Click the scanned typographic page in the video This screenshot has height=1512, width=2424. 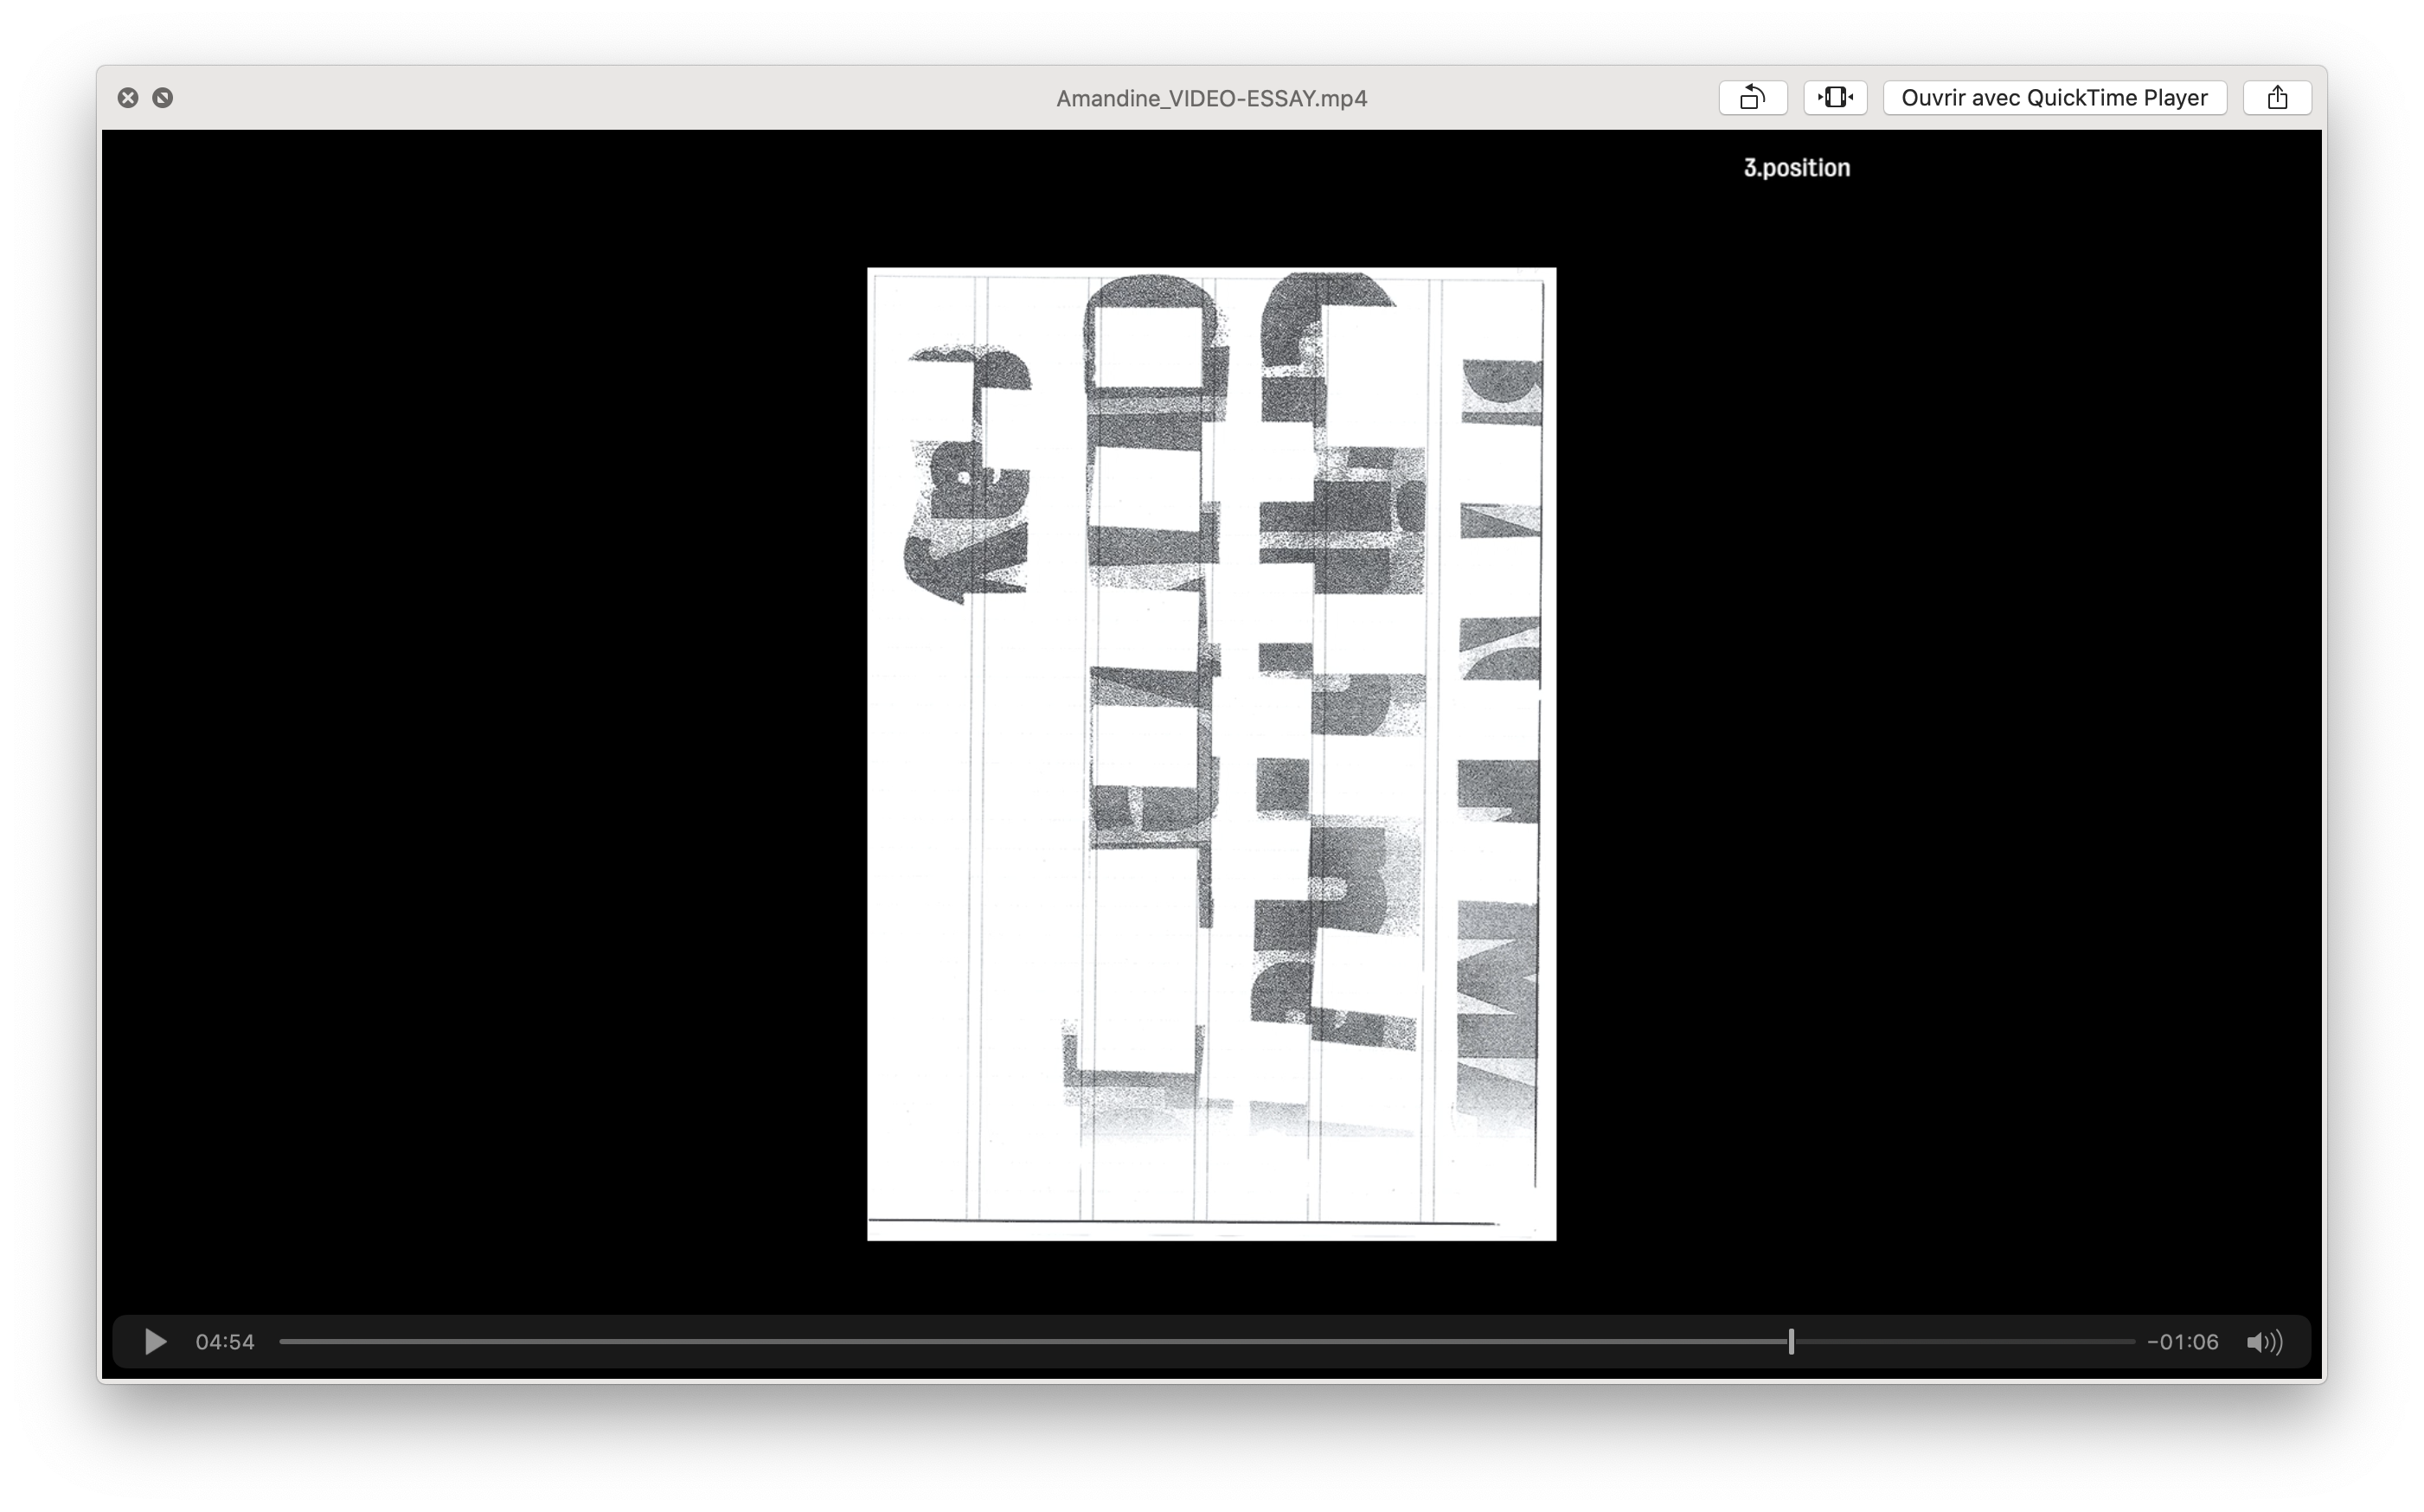[x=1211, y=754]
